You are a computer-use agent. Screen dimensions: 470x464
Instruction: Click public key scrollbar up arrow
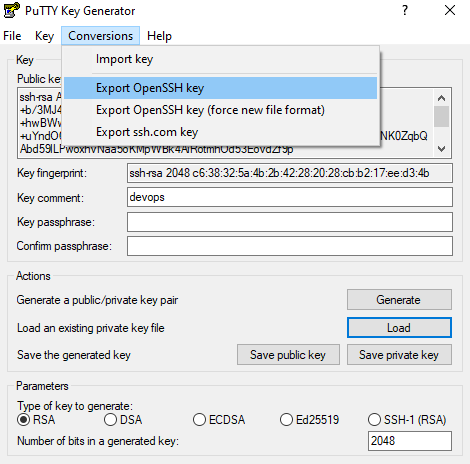point(442,98)
